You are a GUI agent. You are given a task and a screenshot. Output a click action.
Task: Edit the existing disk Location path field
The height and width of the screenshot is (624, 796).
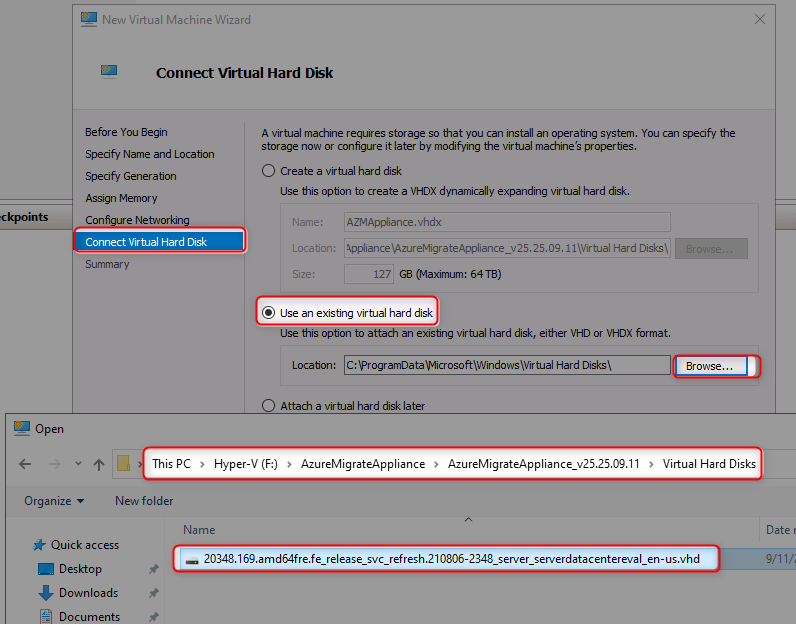coord(507,365)
